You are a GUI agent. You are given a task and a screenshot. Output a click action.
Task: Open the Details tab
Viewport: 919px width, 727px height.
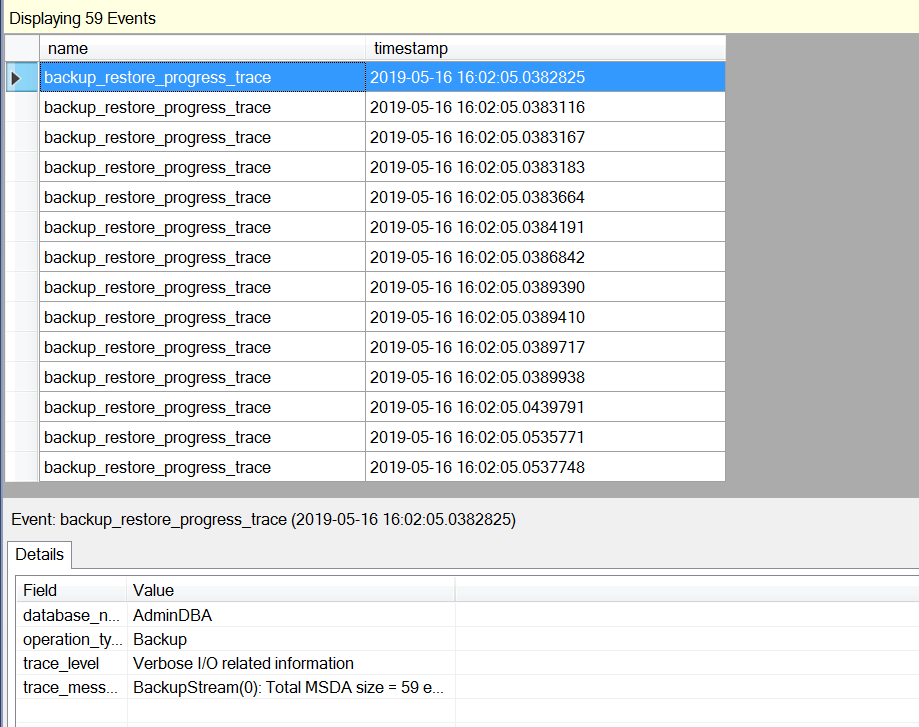pos(39,555)
